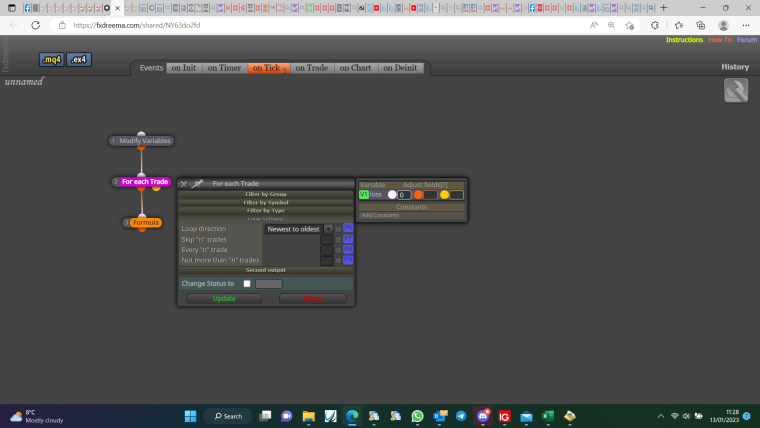Image resolution: width=760 pixels, height=428 pixels.
Task: Click the yellow-bordered adjust field
Action: [x=456, y=195]
